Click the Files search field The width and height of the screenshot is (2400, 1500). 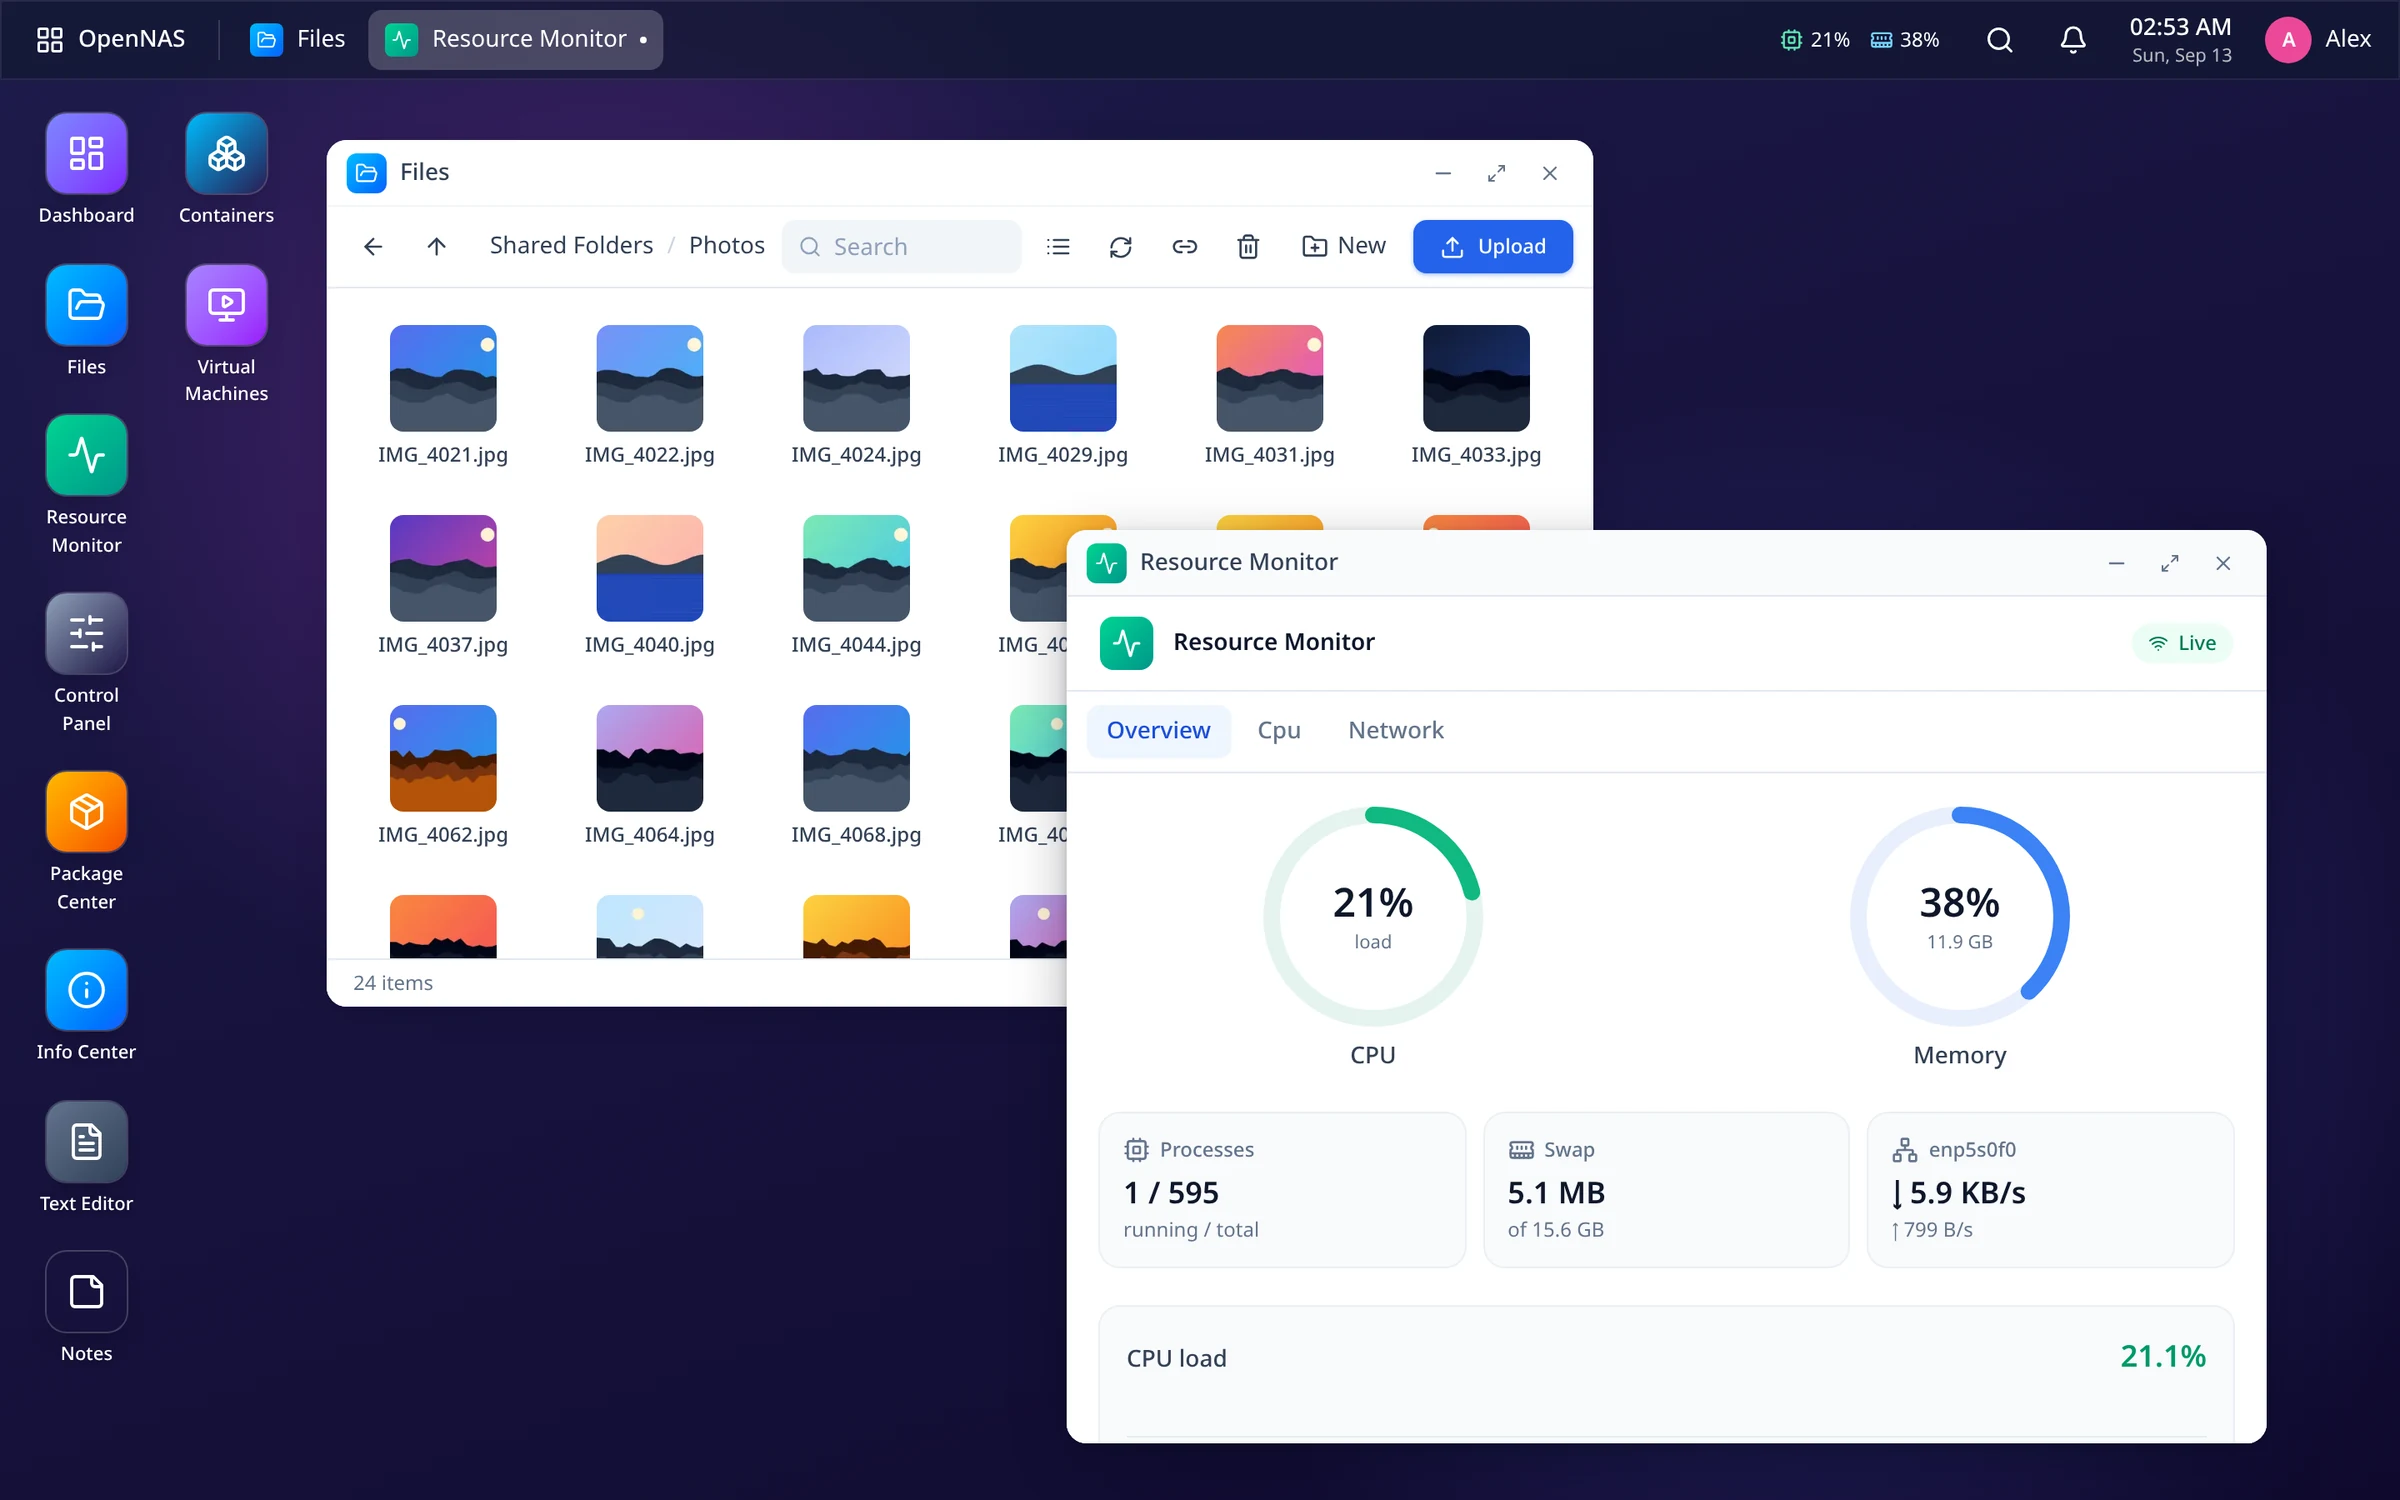pyautogui.click(x=902, y=246)
